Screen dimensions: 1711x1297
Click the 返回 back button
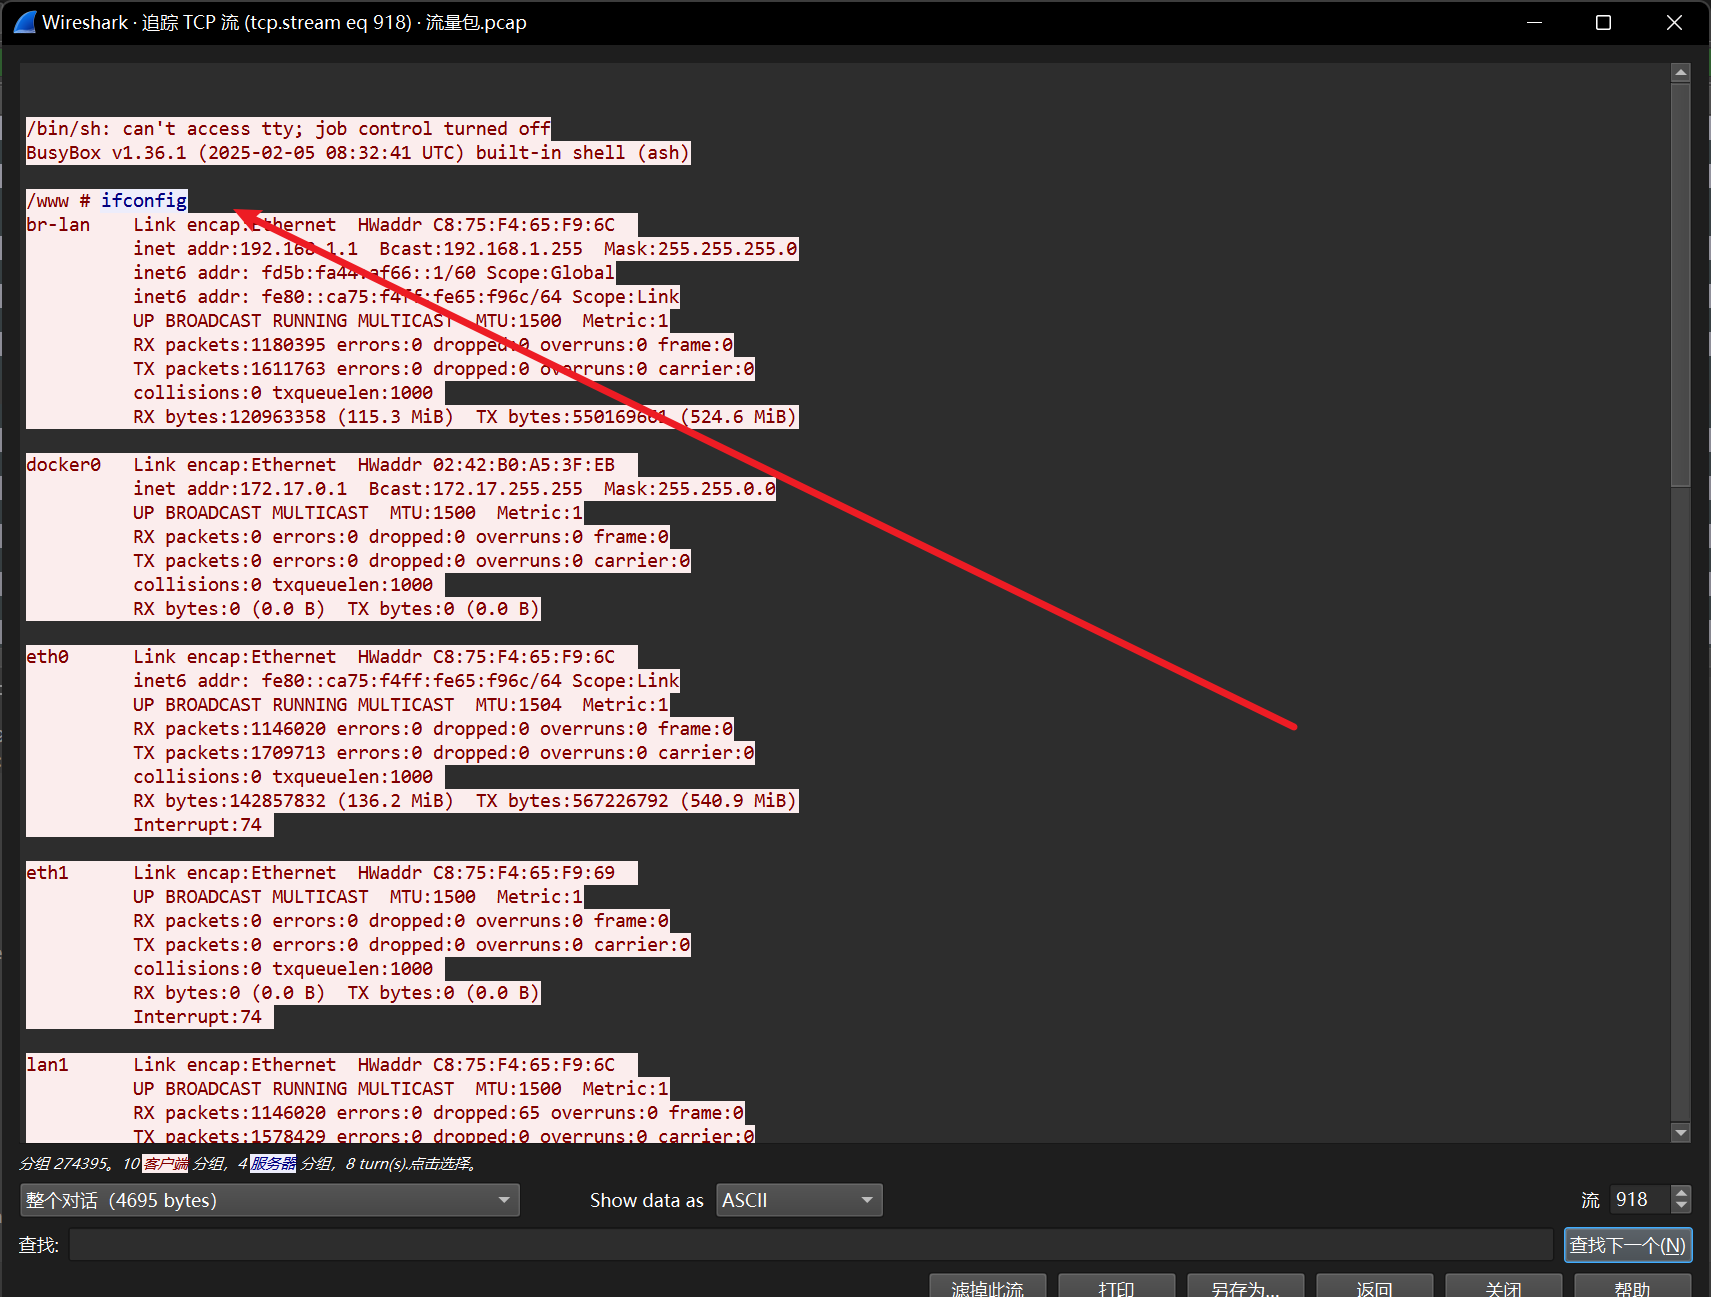1374,1287
